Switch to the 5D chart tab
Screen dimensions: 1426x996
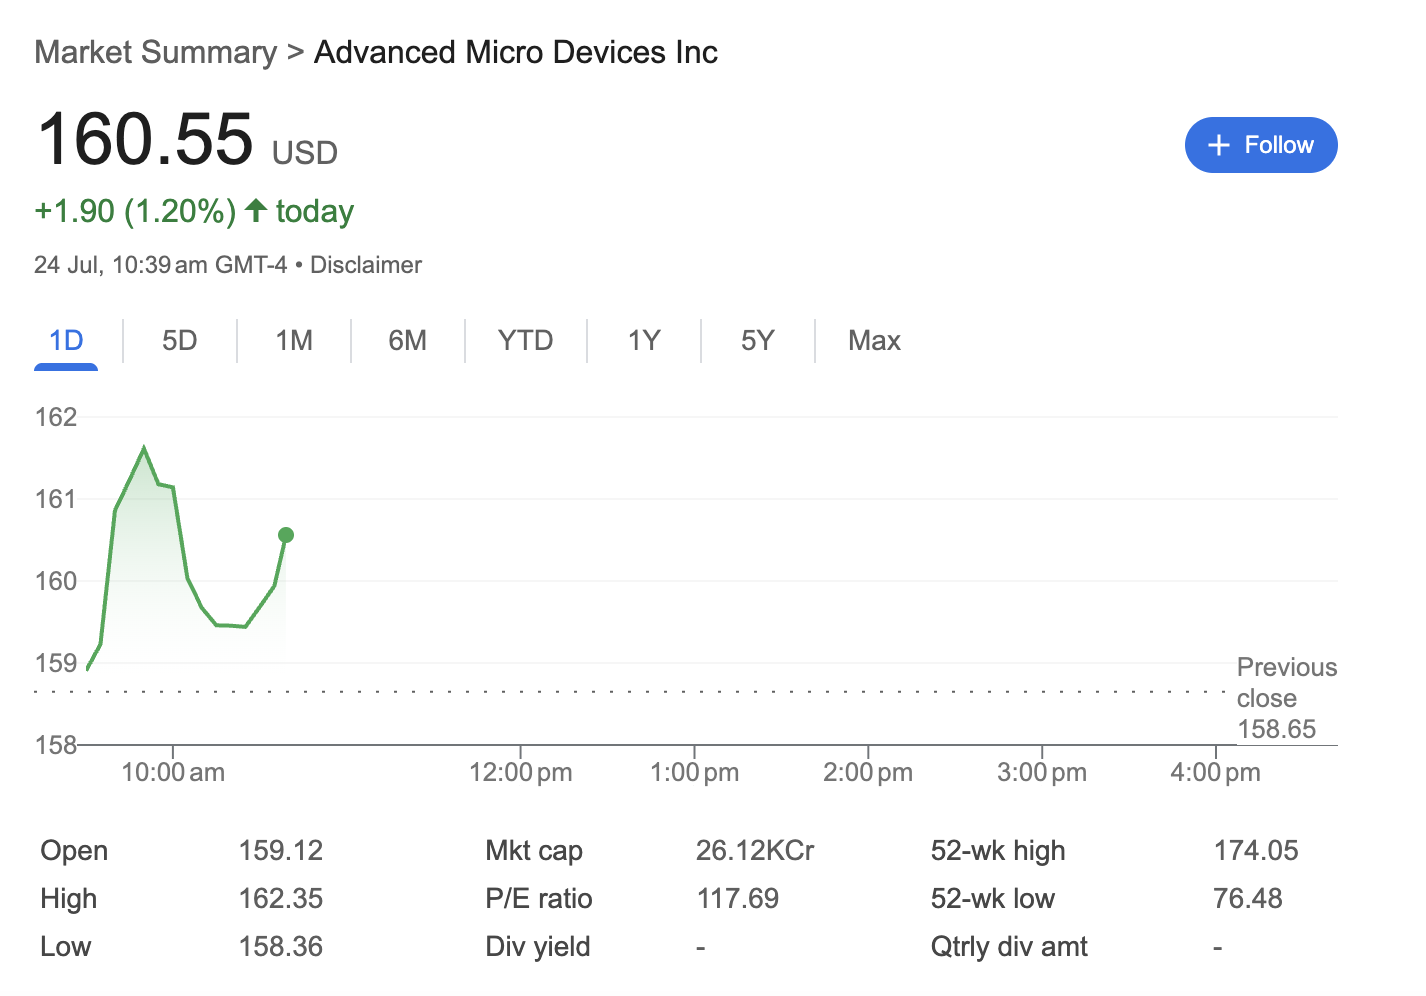click(180, 341)
